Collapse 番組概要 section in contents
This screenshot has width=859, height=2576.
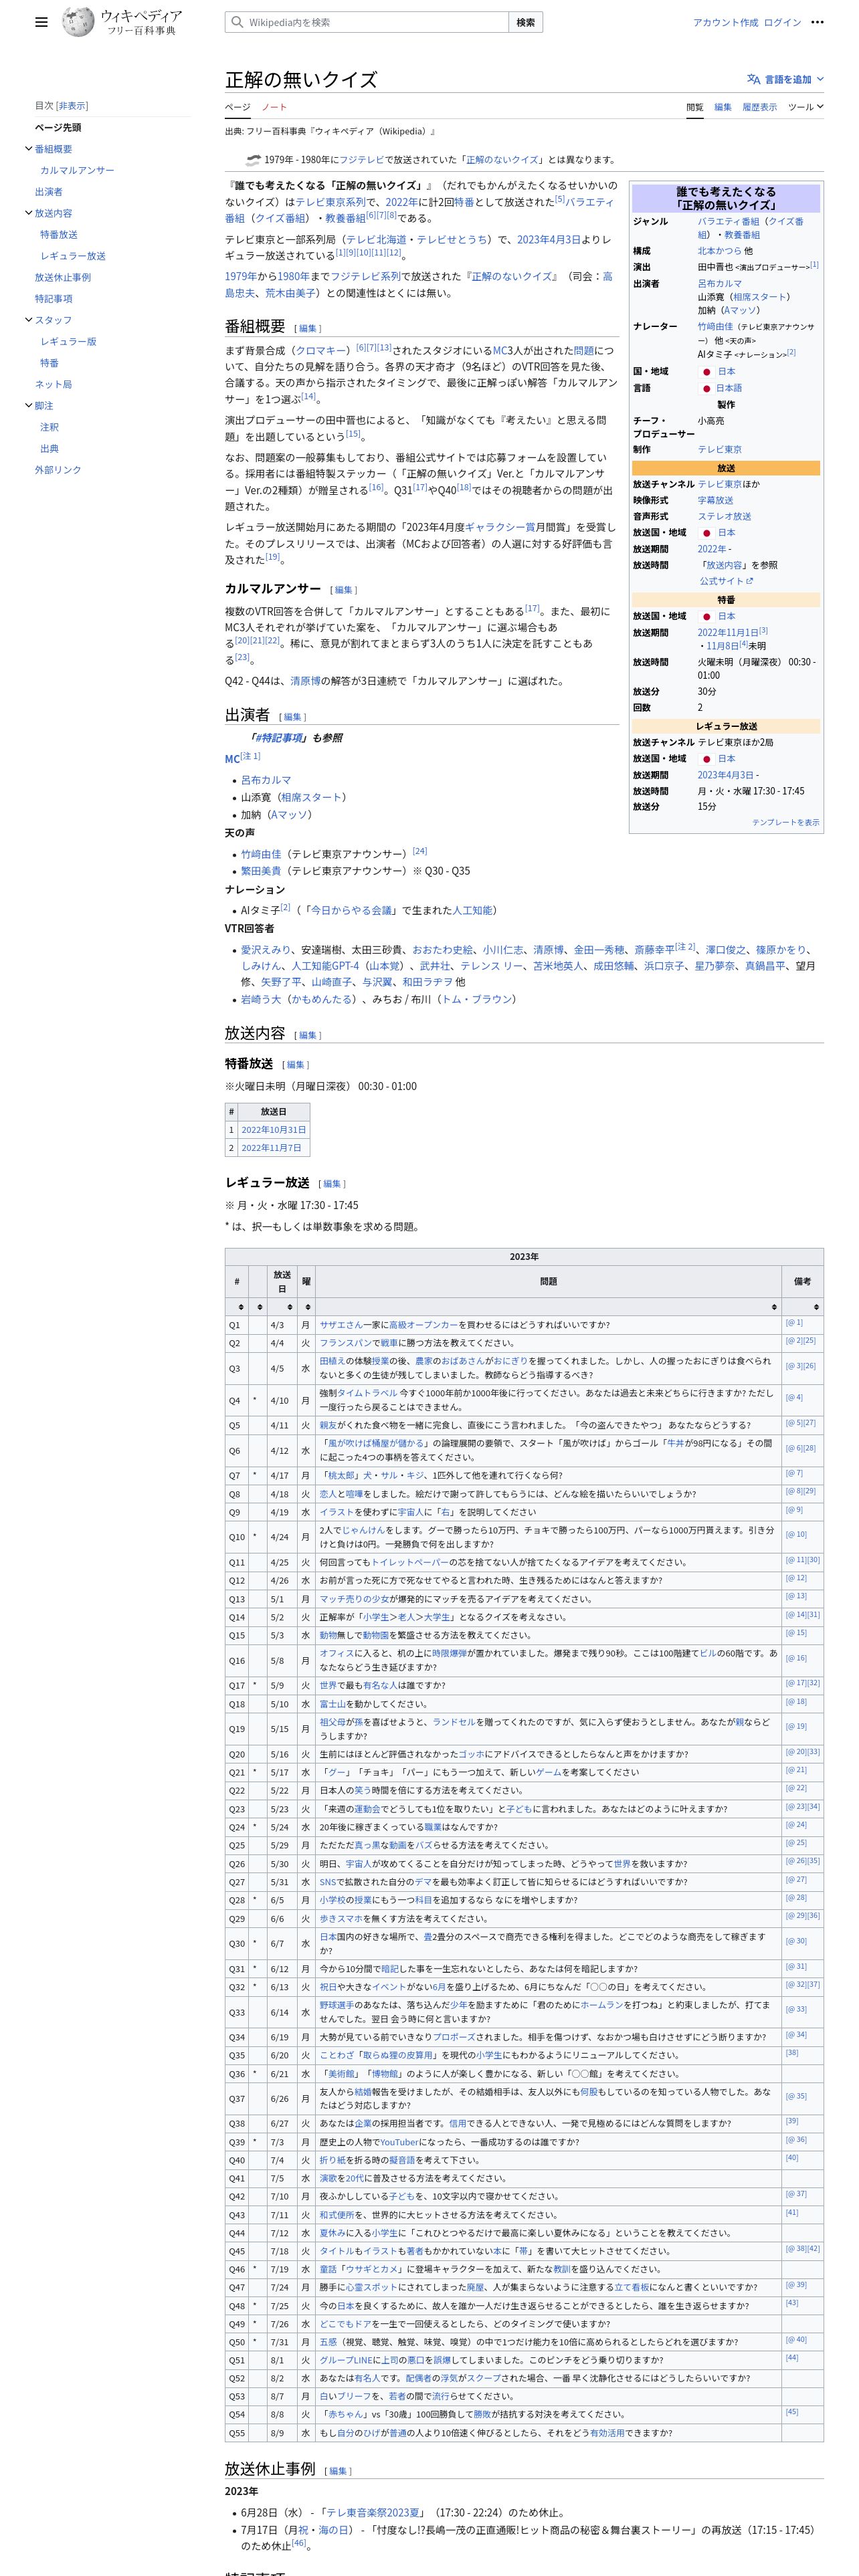tap(28, 149)
